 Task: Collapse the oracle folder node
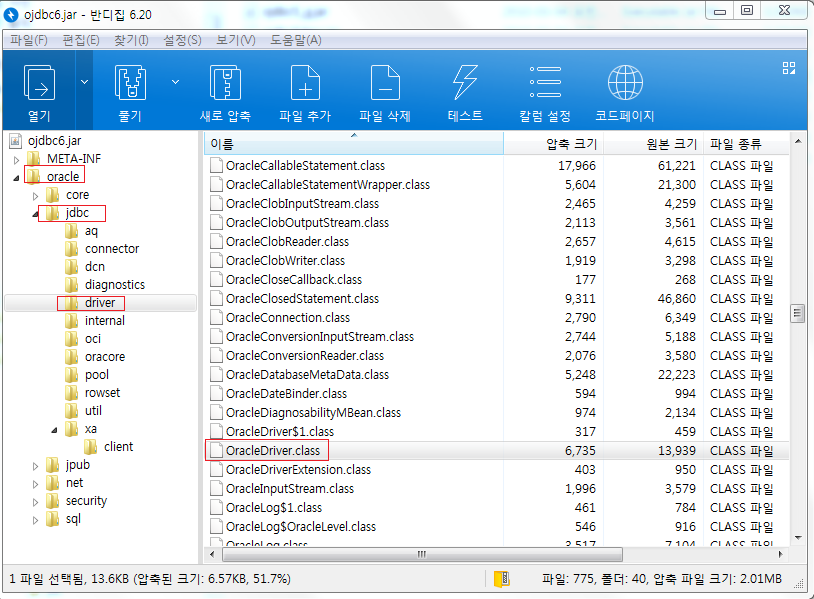[x=16, y=178]
